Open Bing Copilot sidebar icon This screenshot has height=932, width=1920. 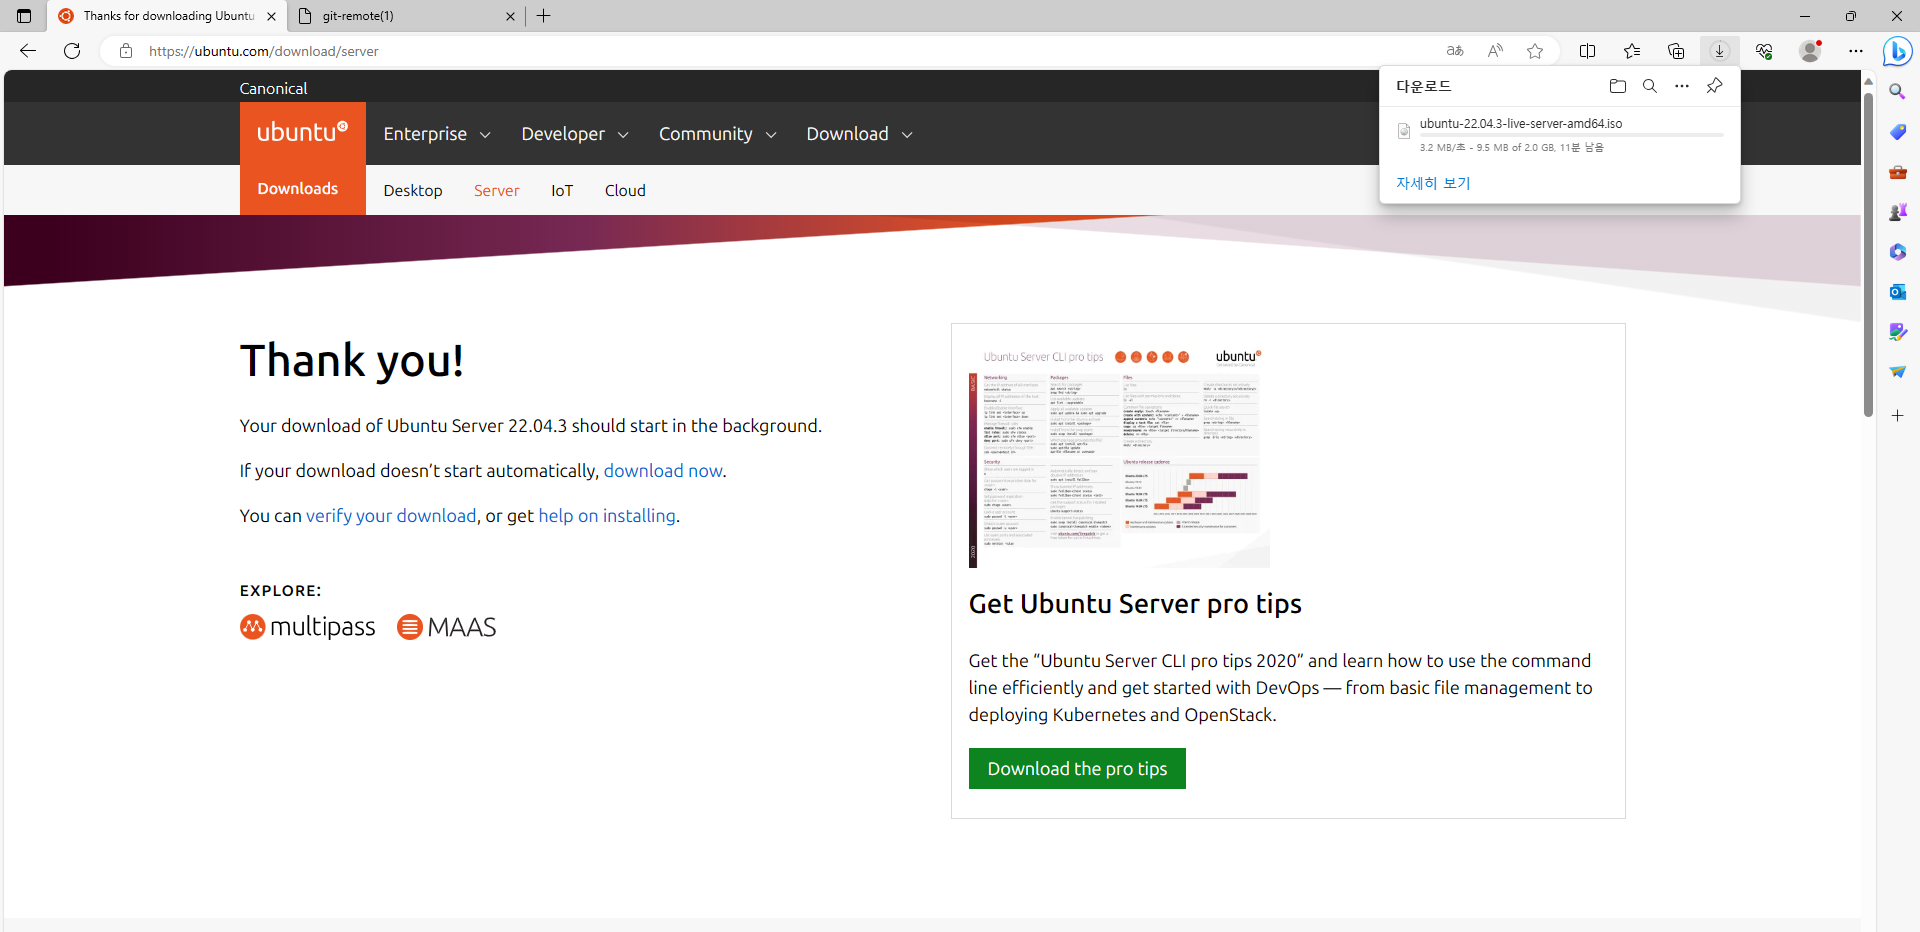point(1897,51)
